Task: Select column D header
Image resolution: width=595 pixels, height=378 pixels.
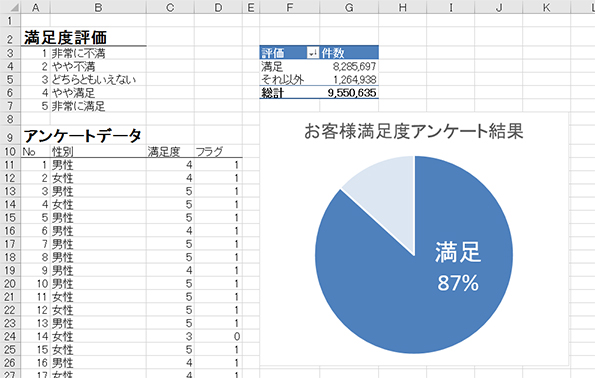Action: click(218, 7)
